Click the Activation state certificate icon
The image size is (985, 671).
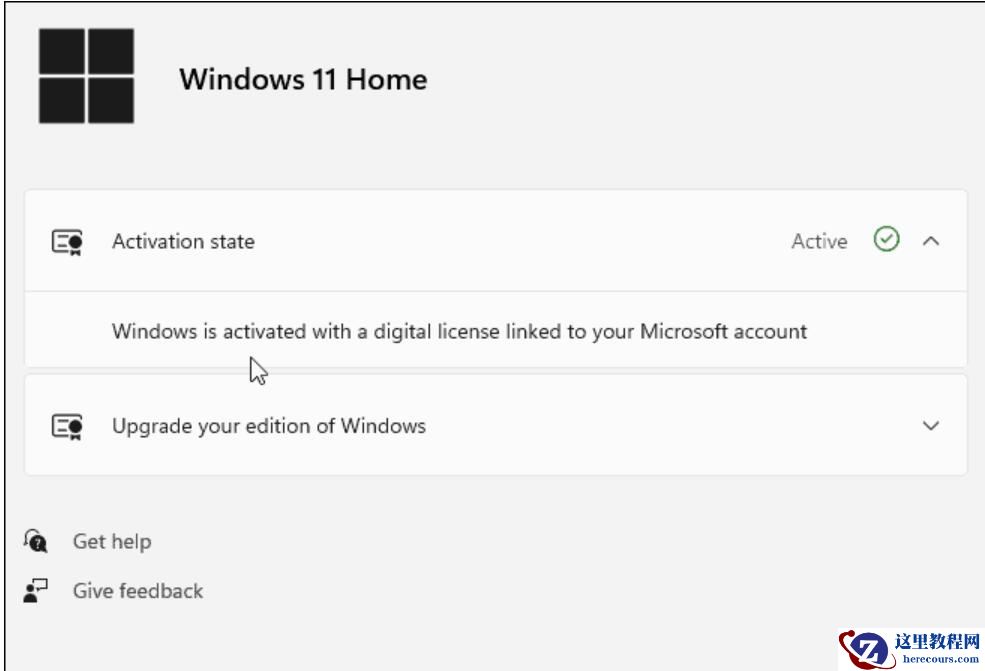tap(68, 240)
